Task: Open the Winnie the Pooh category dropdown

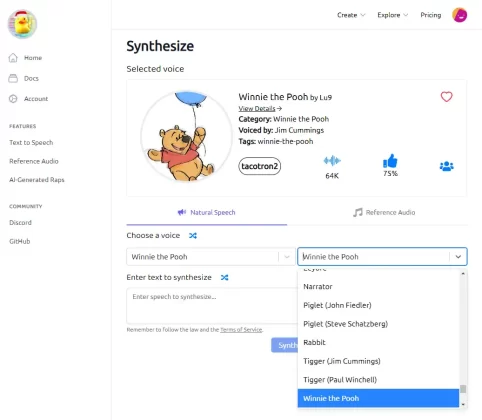Action: 211,257
